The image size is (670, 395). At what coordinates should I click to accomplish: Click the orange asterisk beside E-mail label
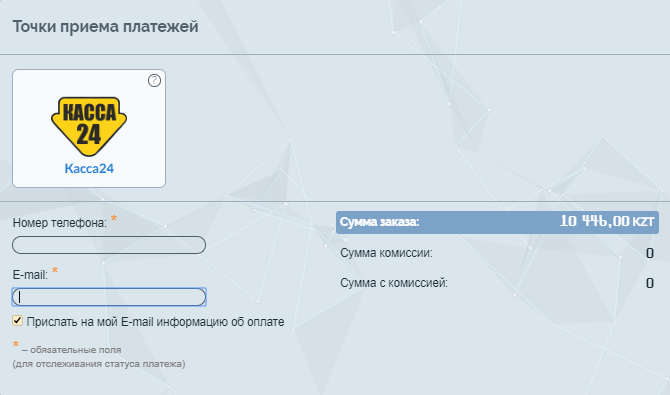[55, 270]
